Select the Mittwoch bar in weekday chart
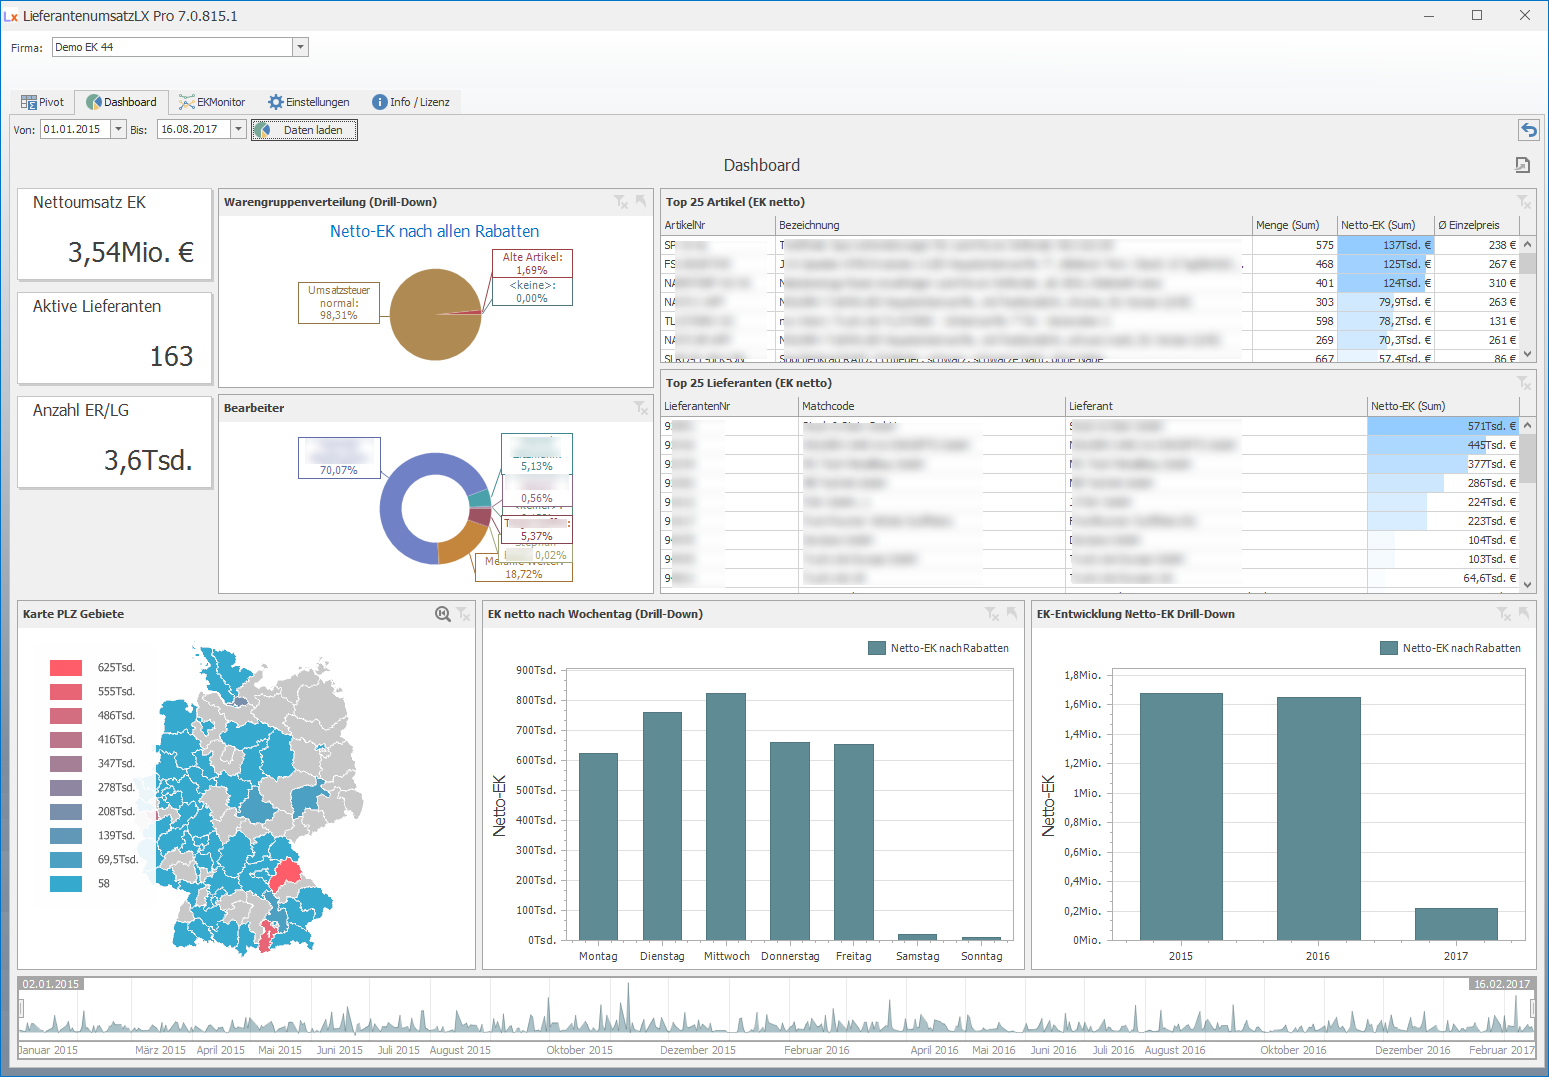This screenshot has height=1077, width=1549. [x=726, y=815]
